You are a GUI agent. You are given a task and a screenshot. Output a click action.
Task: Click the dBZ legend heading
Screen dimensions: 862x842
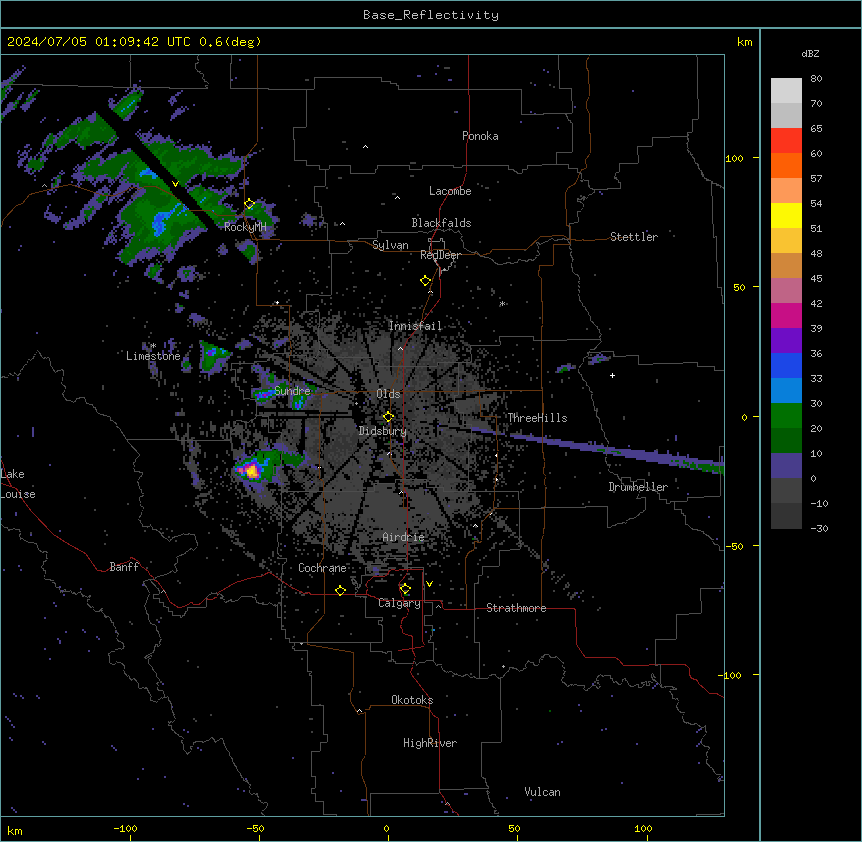tap(810, 53)
